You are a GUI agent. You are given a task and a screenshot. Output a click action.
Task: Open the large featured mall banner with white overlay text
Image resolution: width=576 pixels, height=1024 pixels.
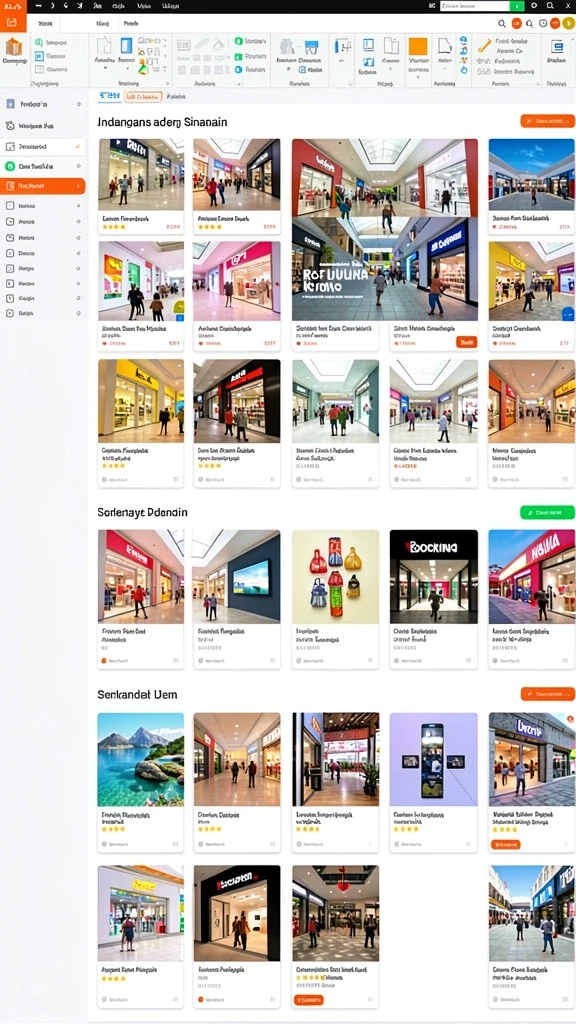pos(385,229)
